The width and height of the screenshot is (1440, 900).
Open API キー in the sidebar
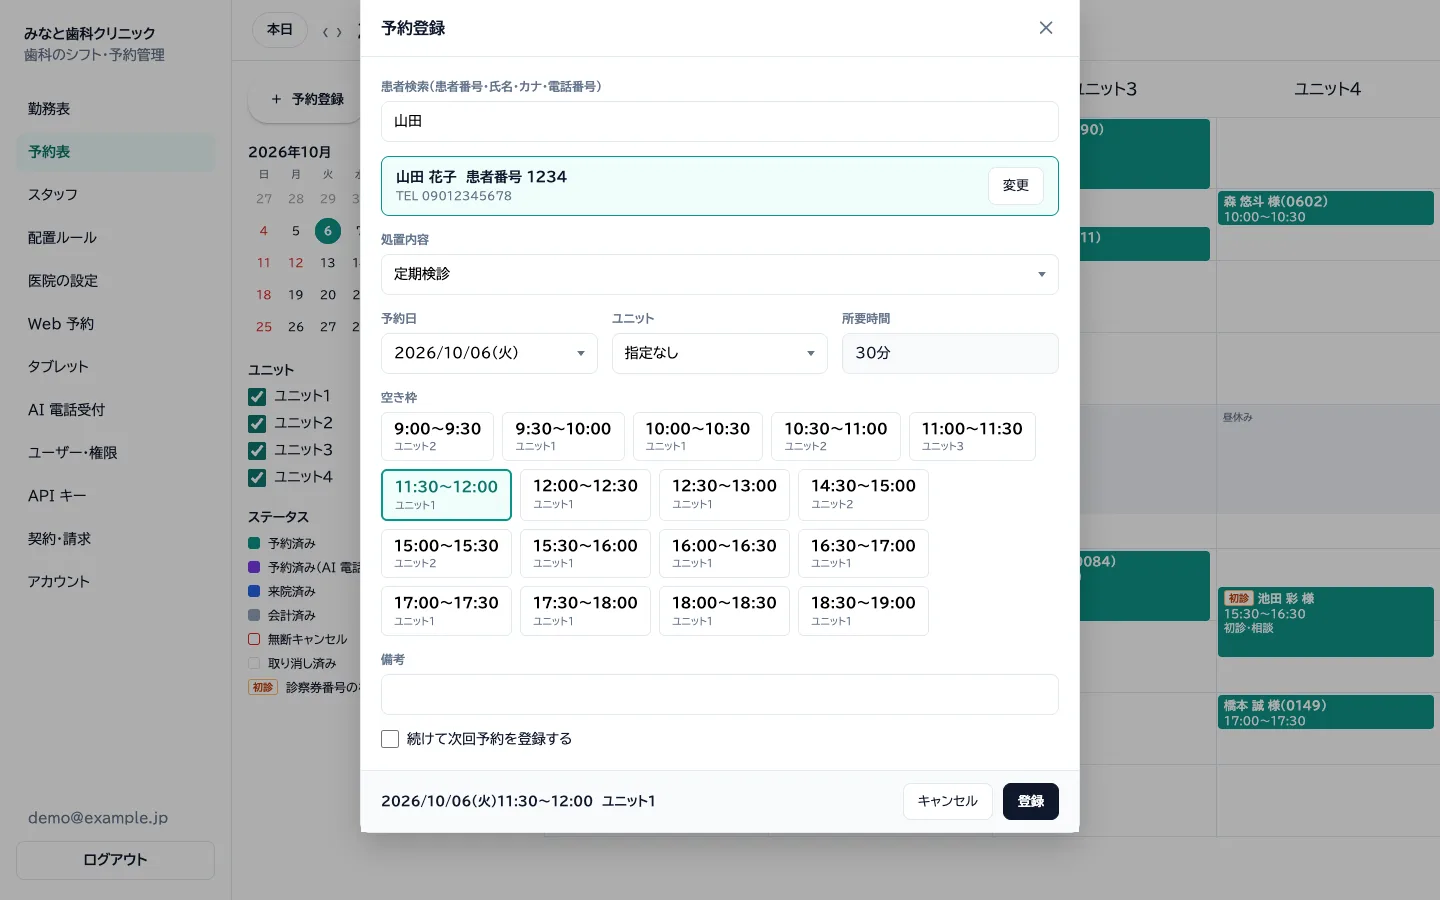tap(115, 496)
